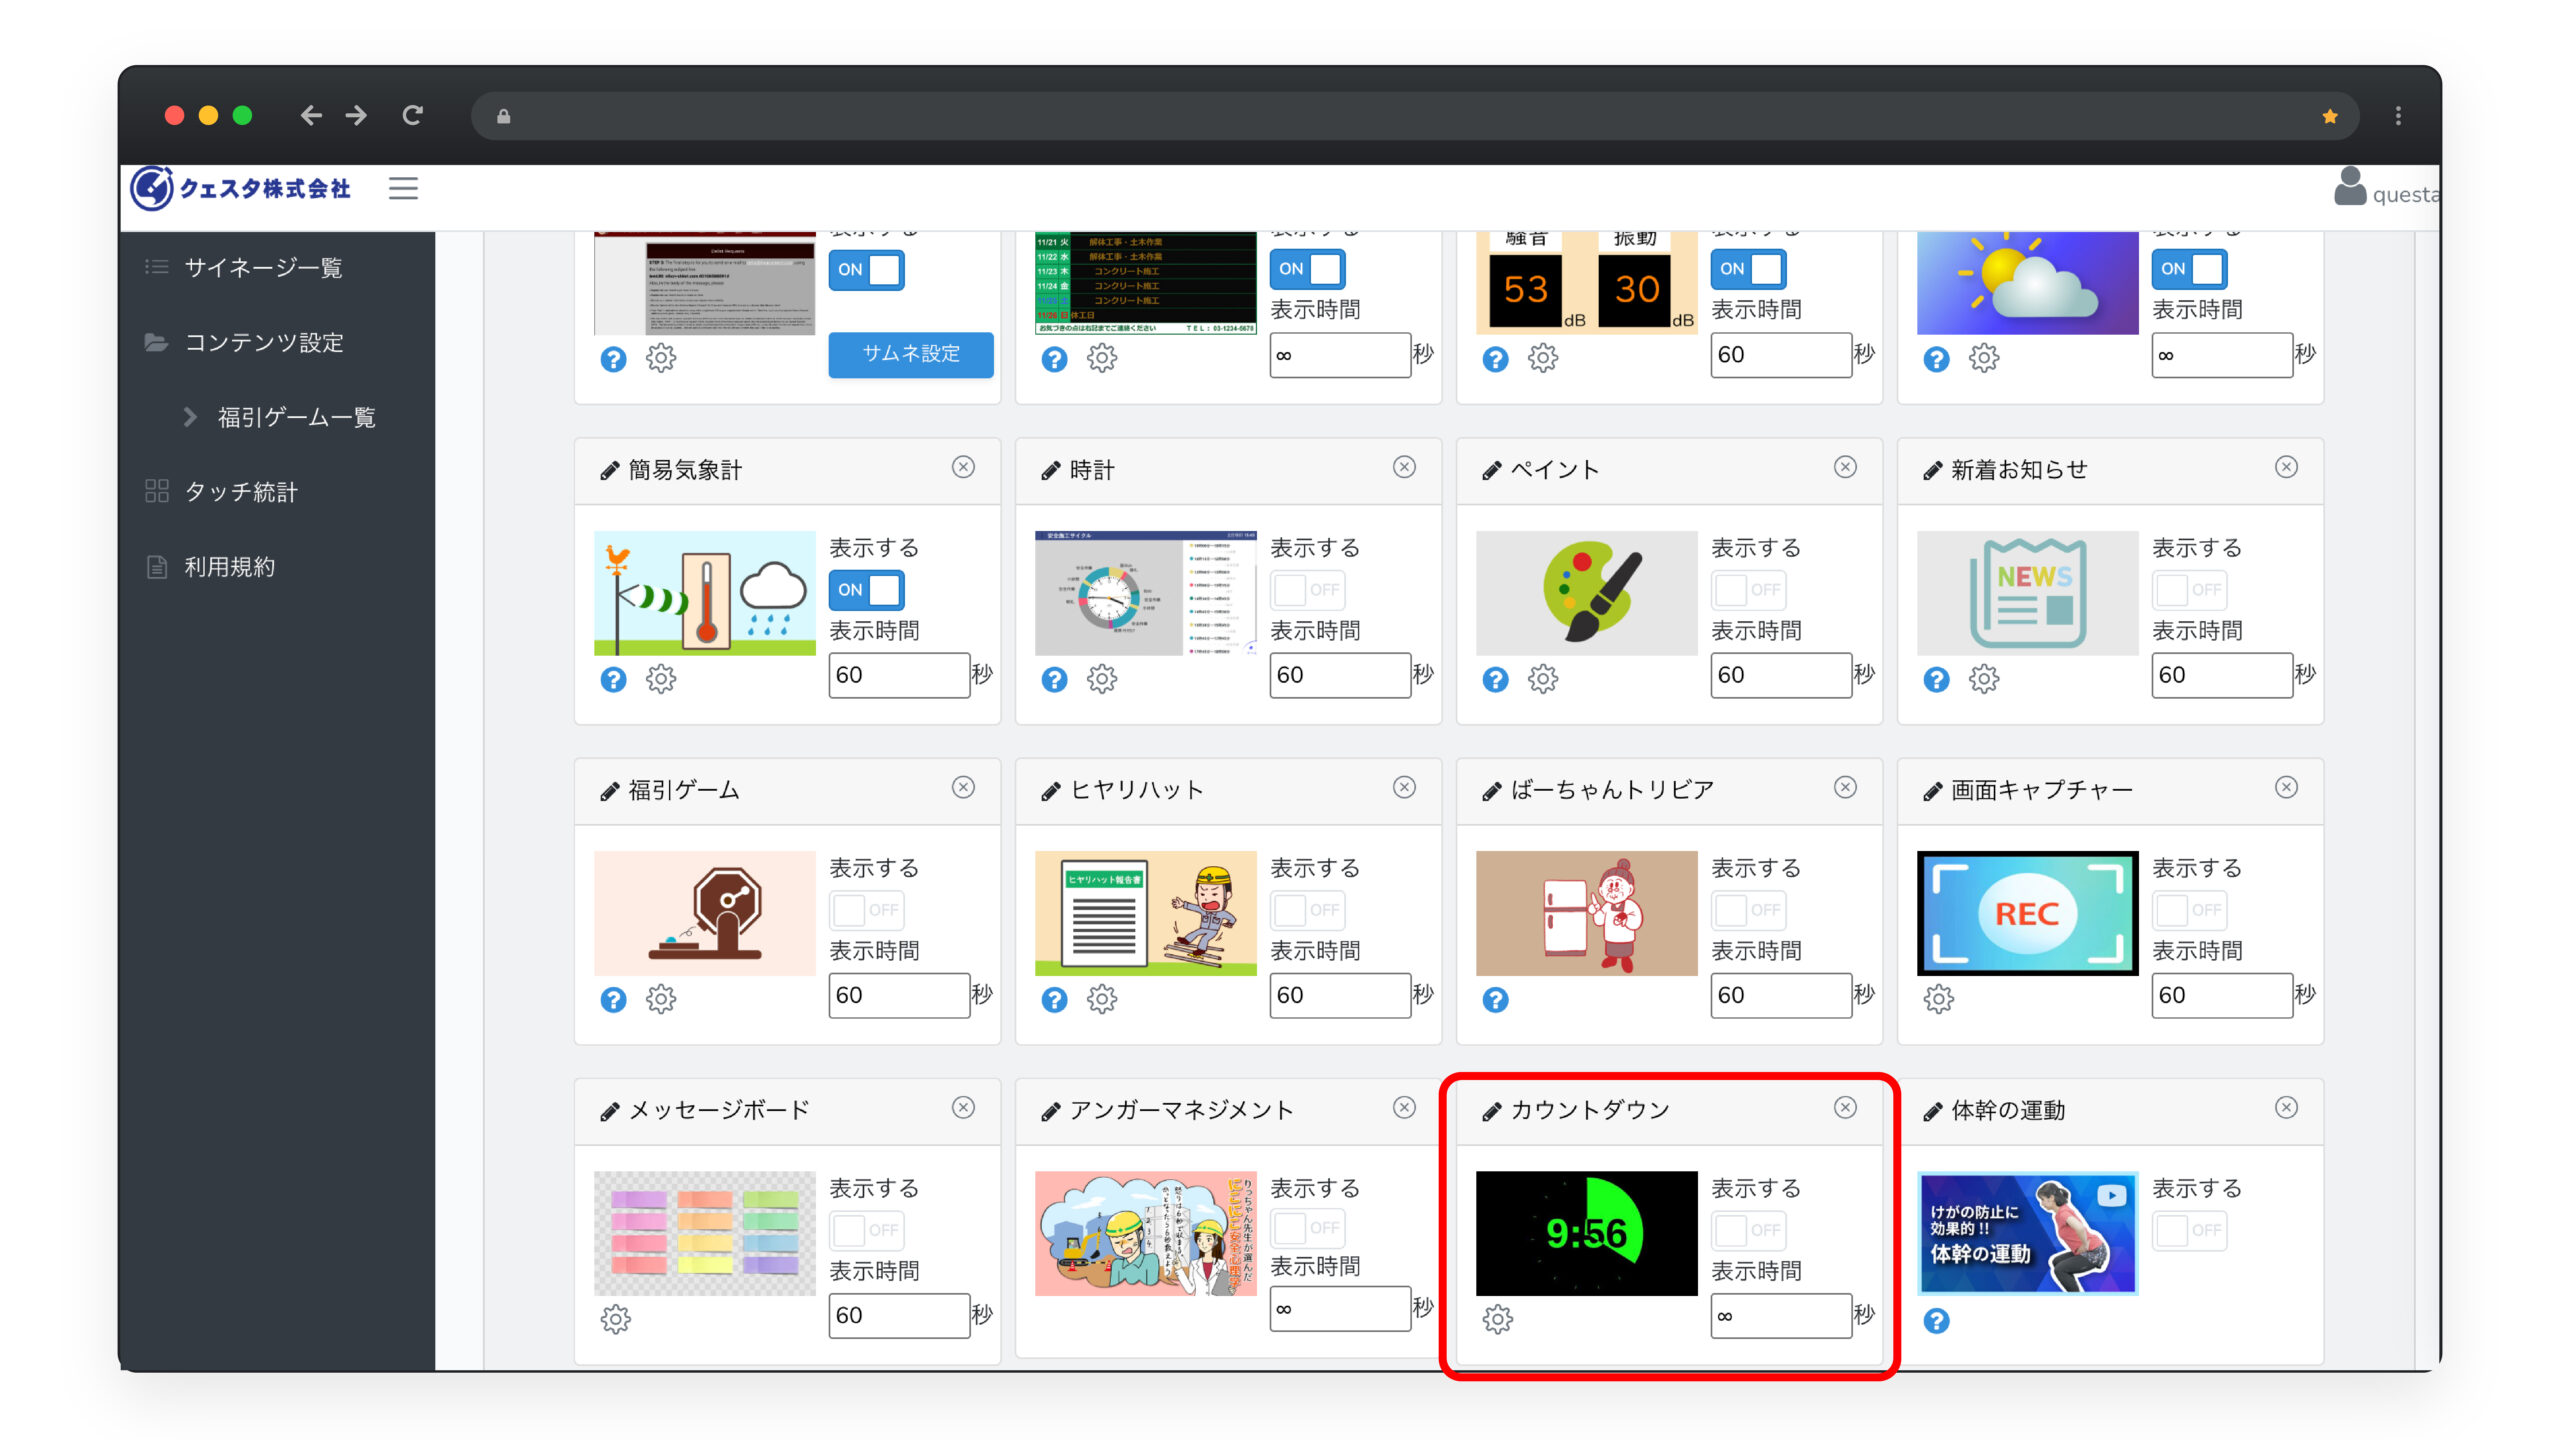This screenshot has width=2560, height=1440.
Task: Click the help icon on 時計 card
Action: point(1054,680)
